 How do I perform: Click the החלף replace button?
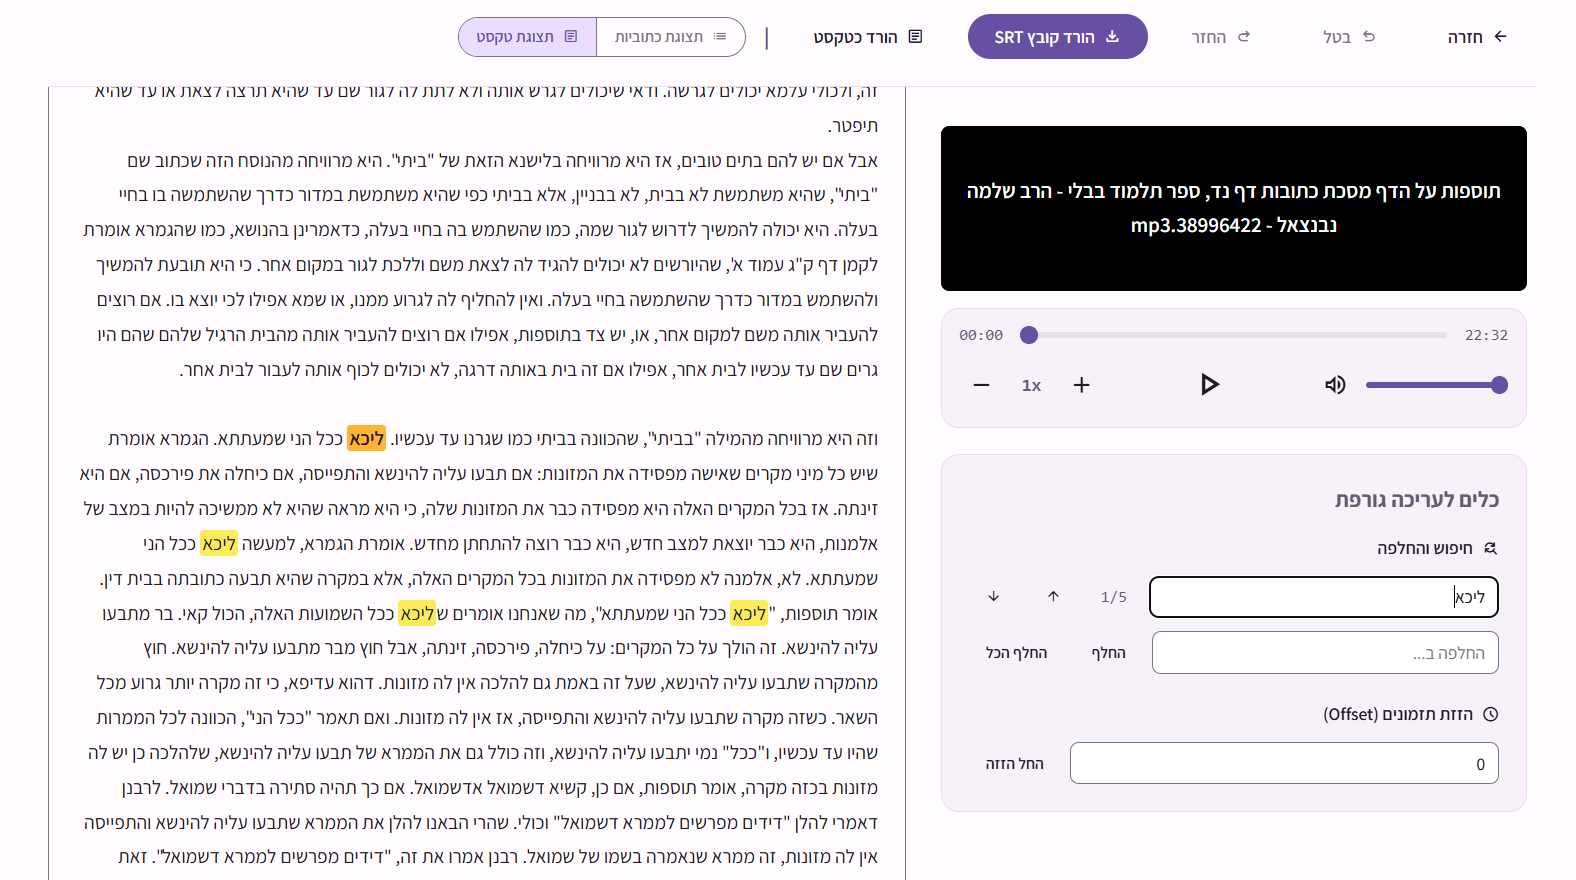(x=1108, y=653)
